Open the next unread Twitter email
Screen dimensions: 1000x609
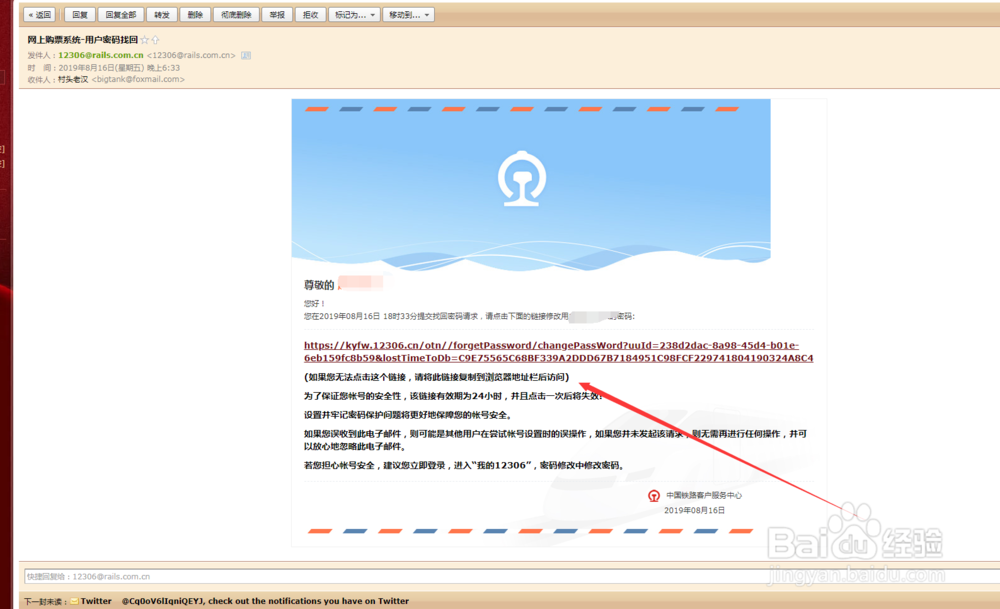[245, 601]
